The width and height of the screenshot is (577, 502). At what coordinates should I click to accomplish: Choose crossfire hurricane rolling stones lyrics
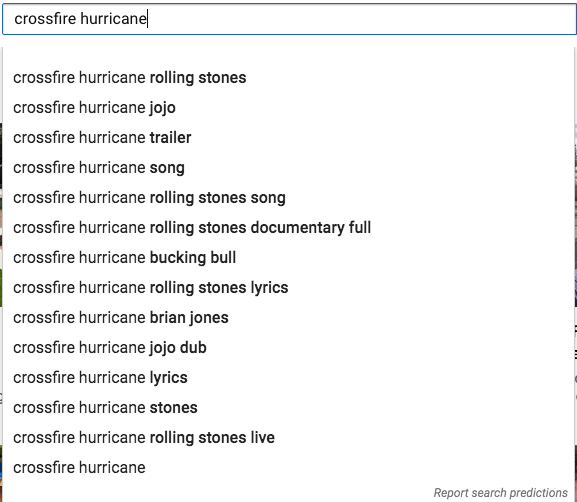coord(288,288)
